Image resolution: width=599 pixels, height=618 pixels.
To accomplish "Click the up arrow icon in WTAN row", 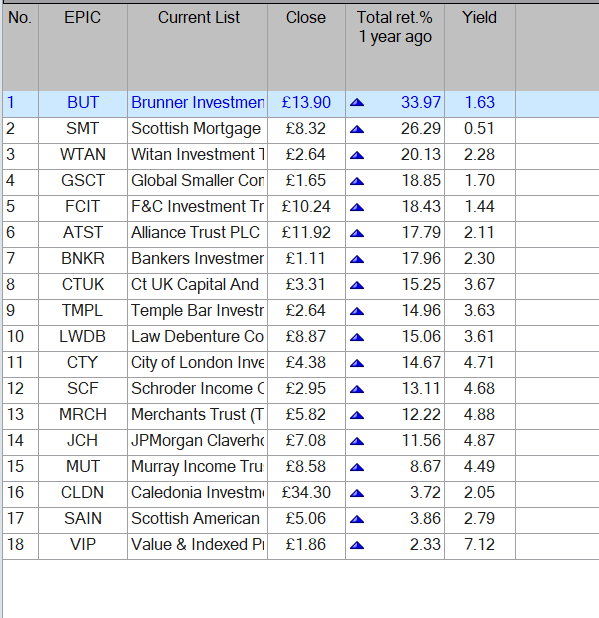I will pos(357,155).
